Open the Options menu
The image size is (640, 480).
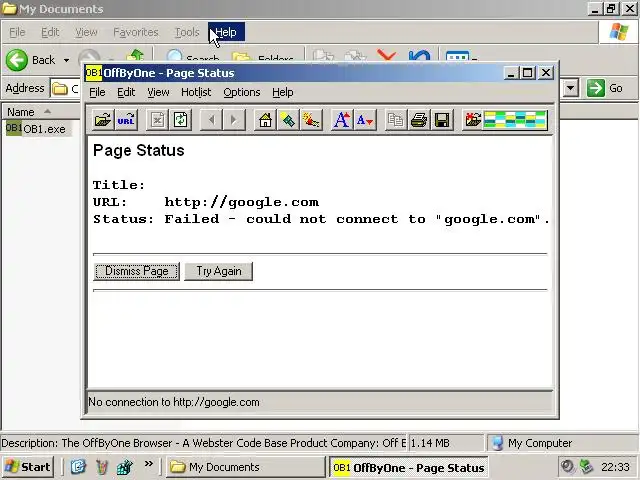tap(242, 92)
